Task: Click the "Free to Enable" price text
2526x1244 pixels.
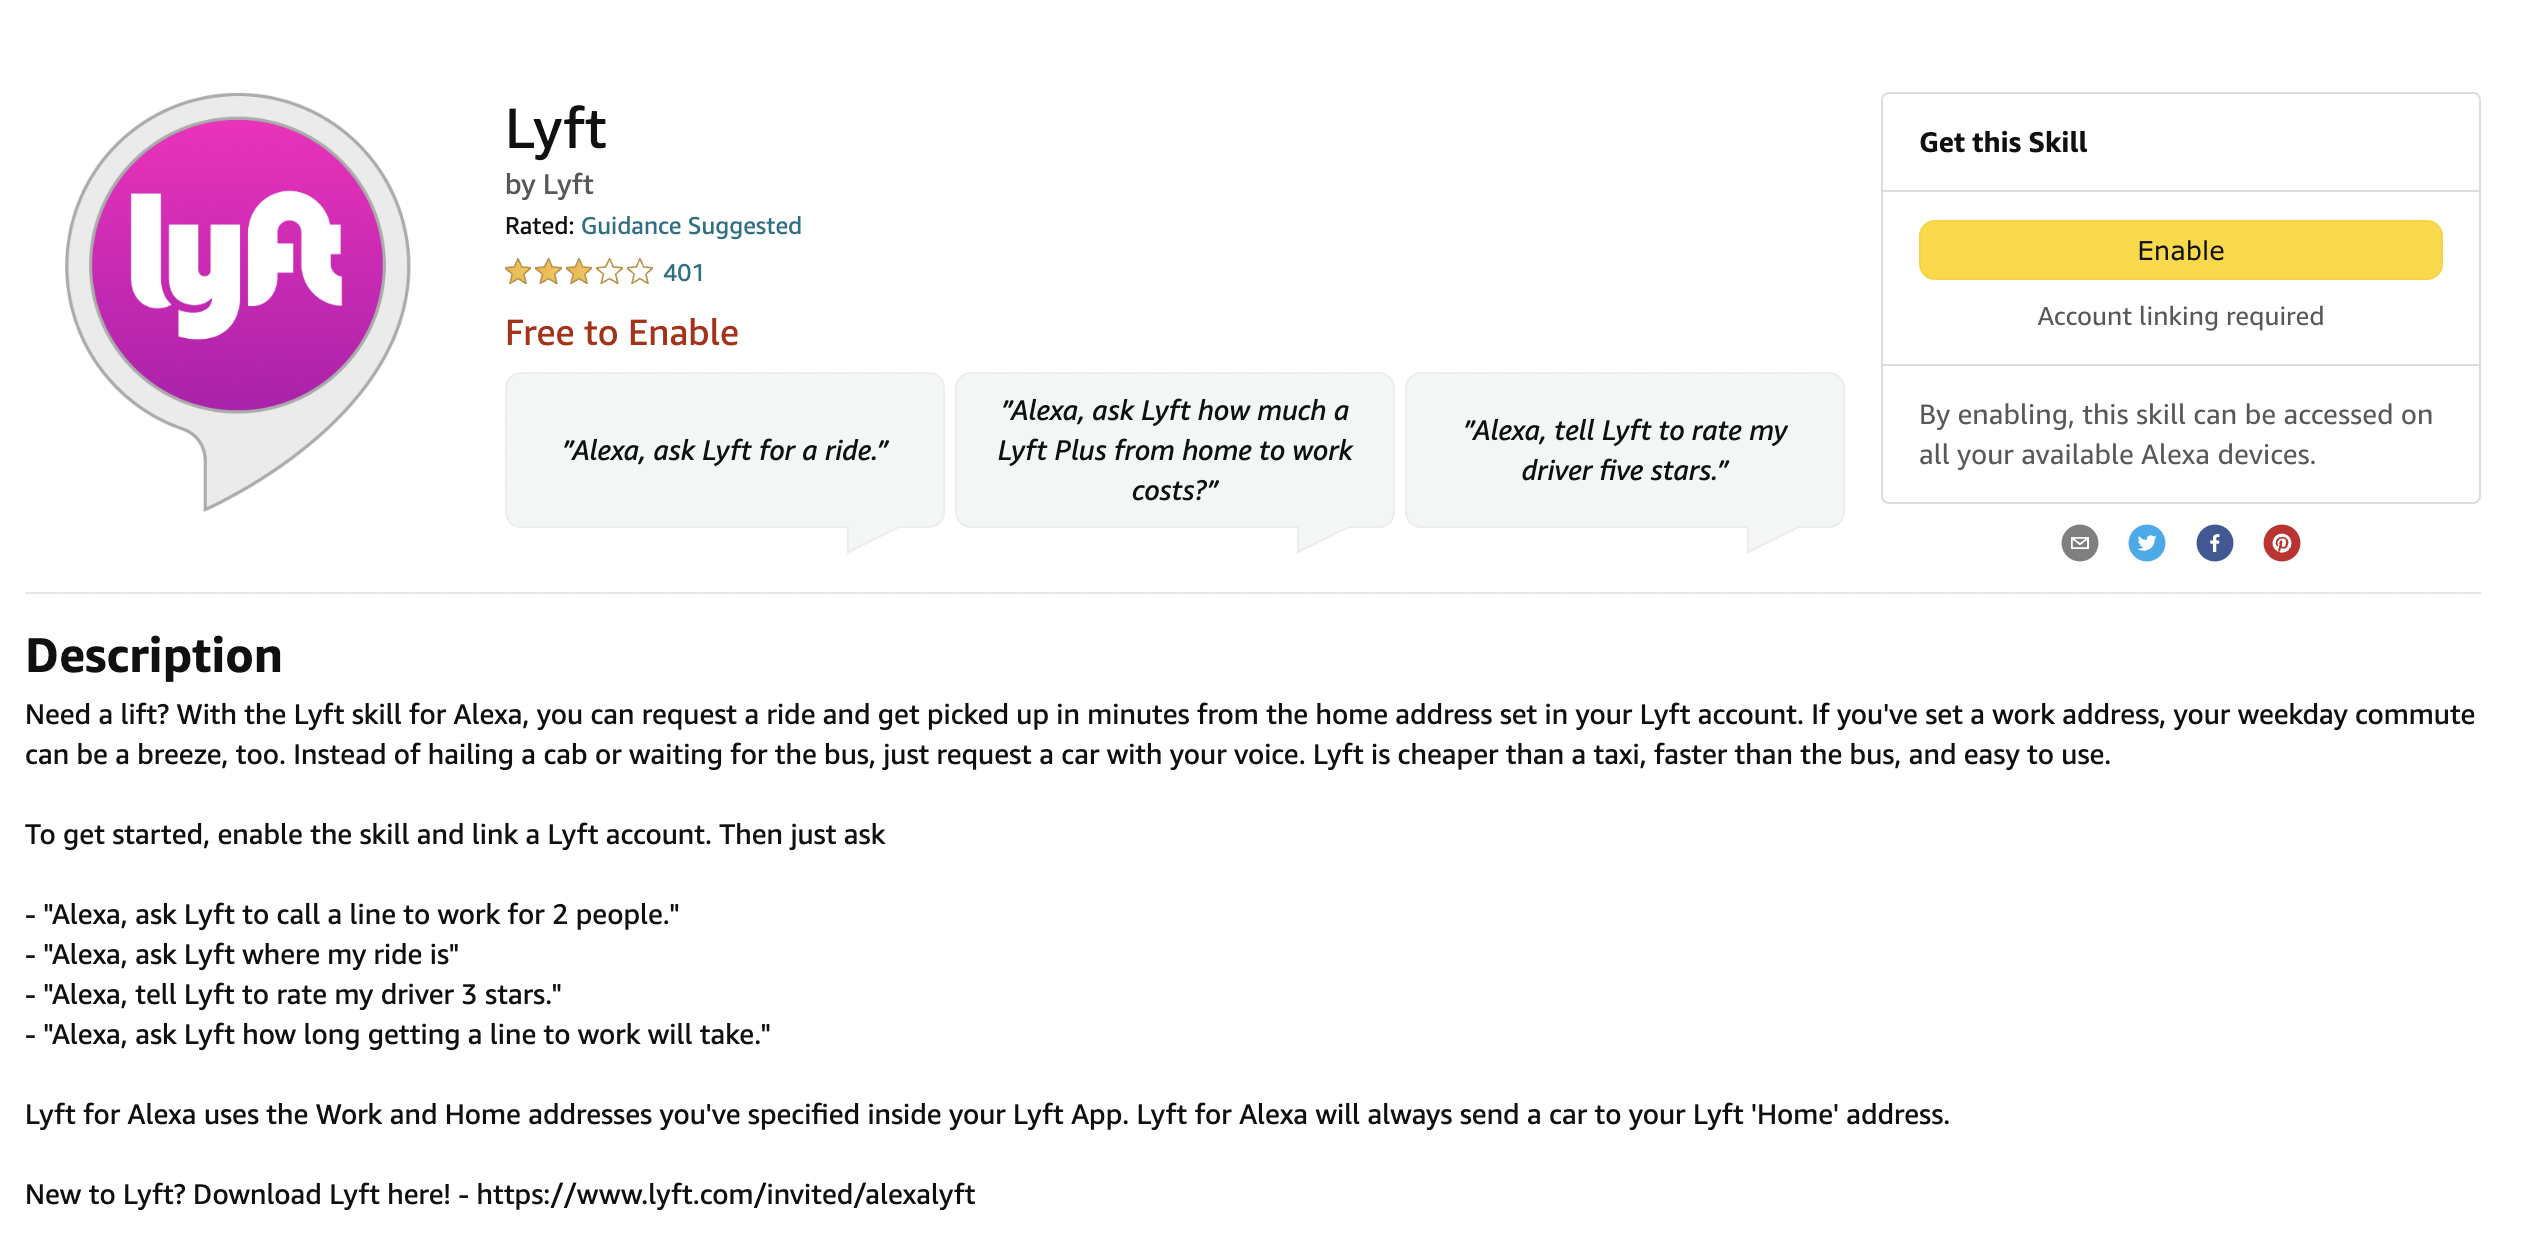Action: [x=621, y=332]
